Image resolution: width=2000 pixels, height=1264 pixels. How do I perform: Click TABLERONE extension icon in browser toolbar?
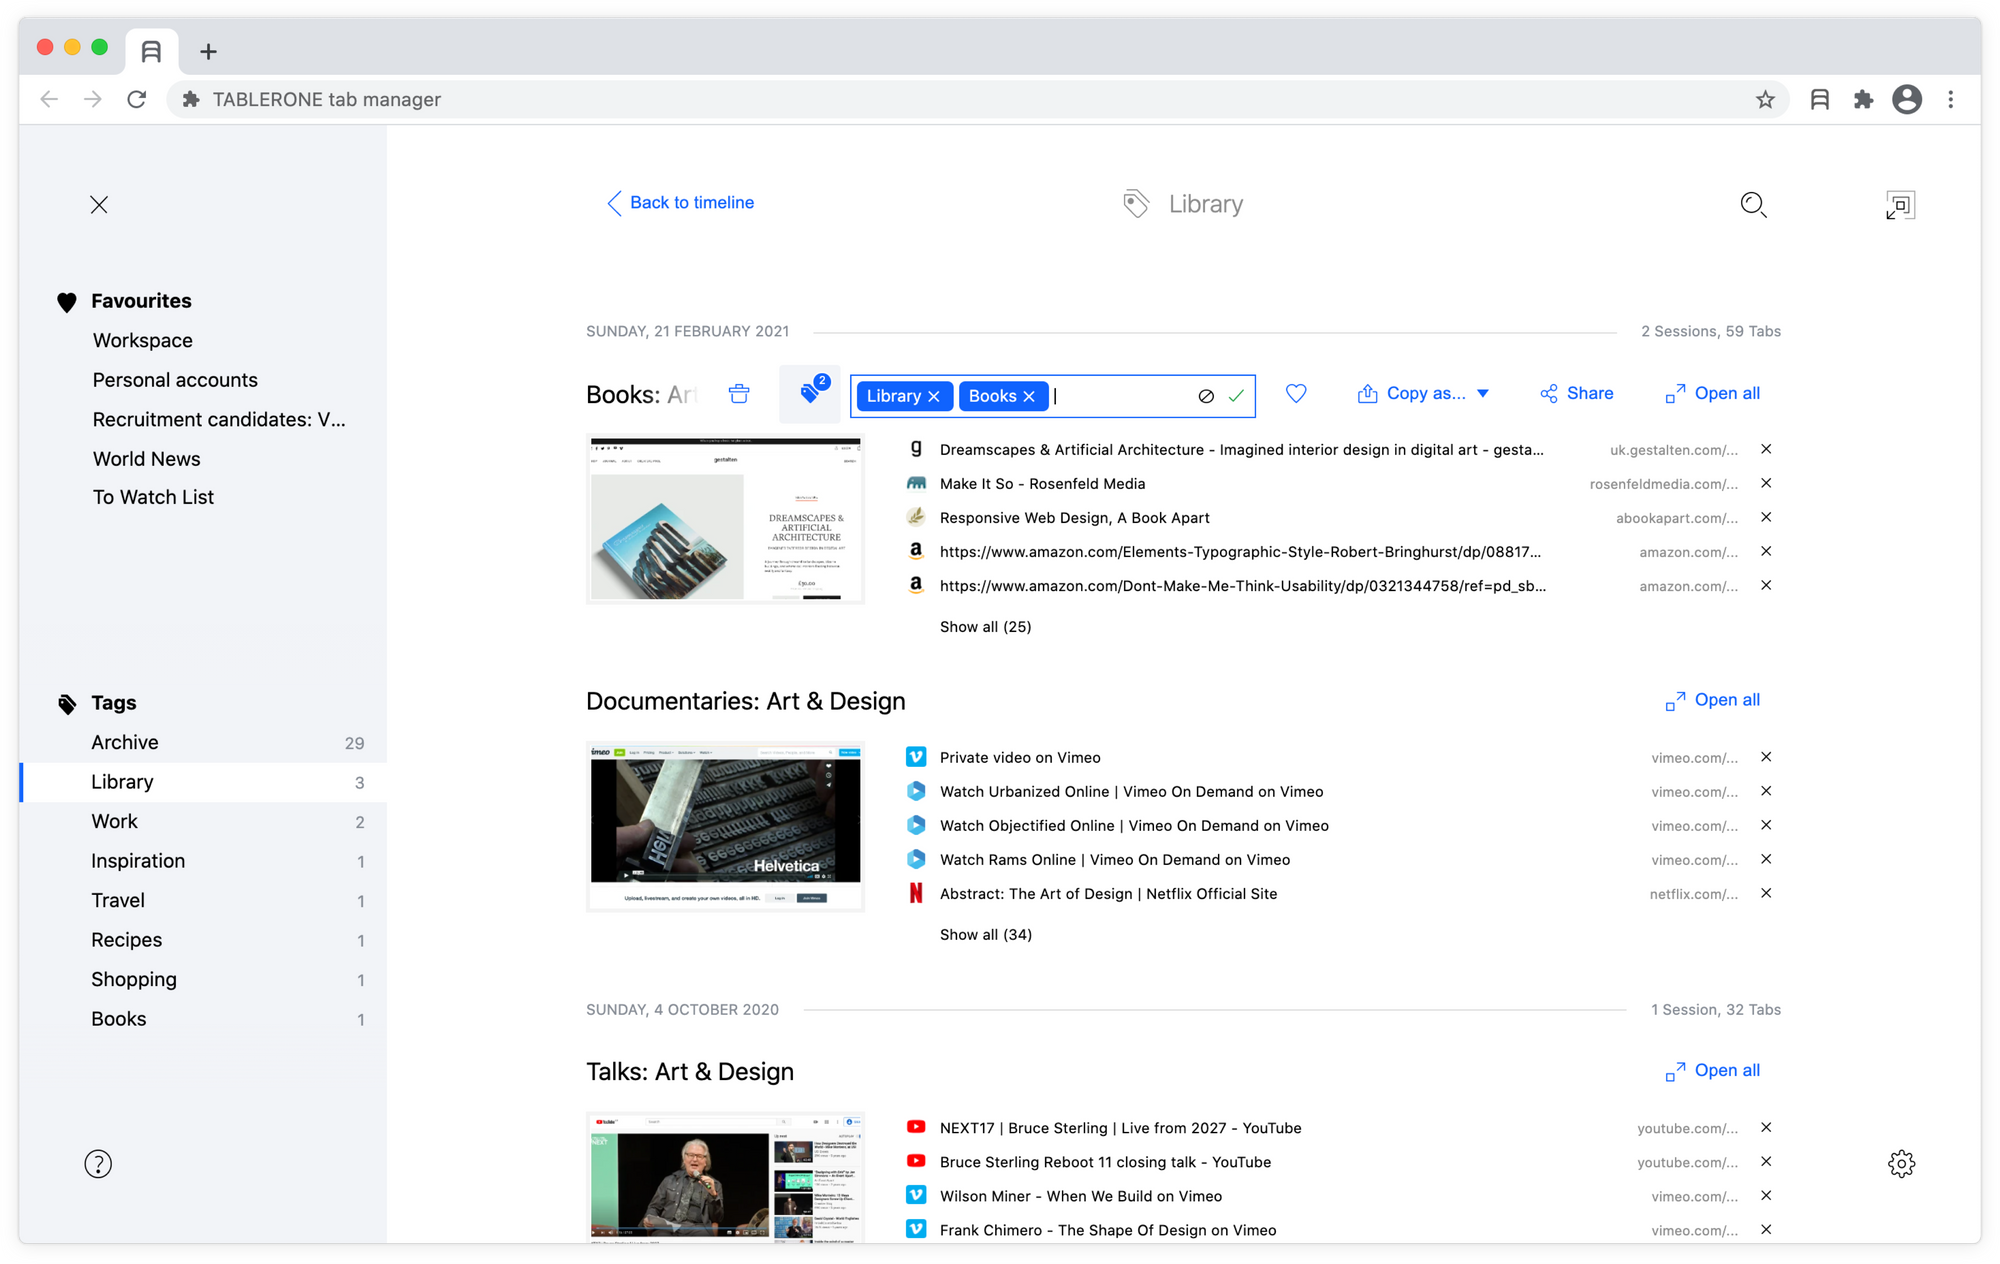point(1820,99)
